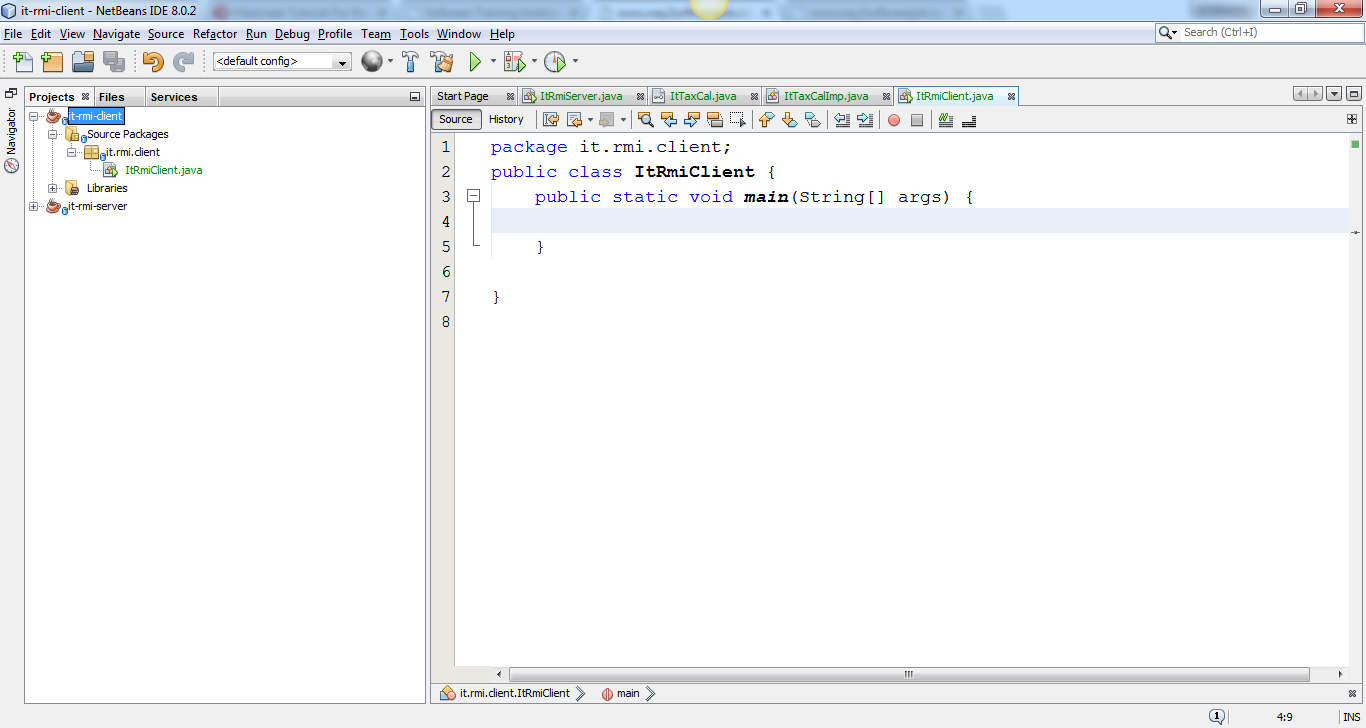Expand the it-rmi-server project node
This screenshot has width=1366, height=728.
tap(35, 206)
